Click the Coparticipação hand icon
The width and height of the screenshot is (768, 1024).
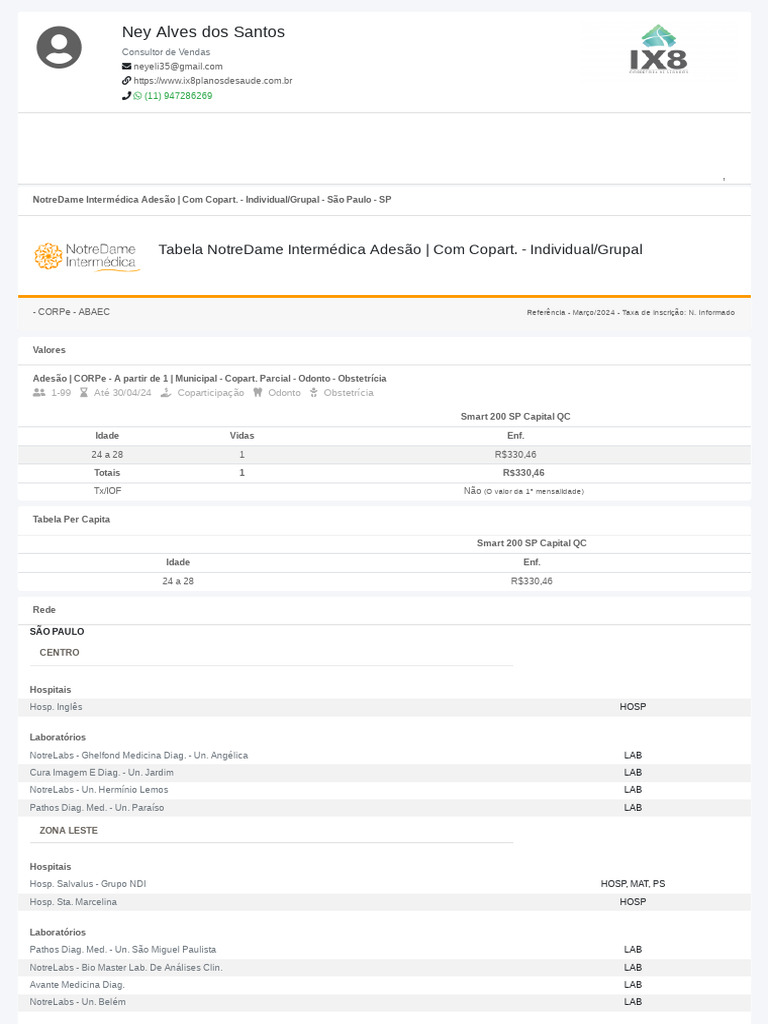(166, 393)
